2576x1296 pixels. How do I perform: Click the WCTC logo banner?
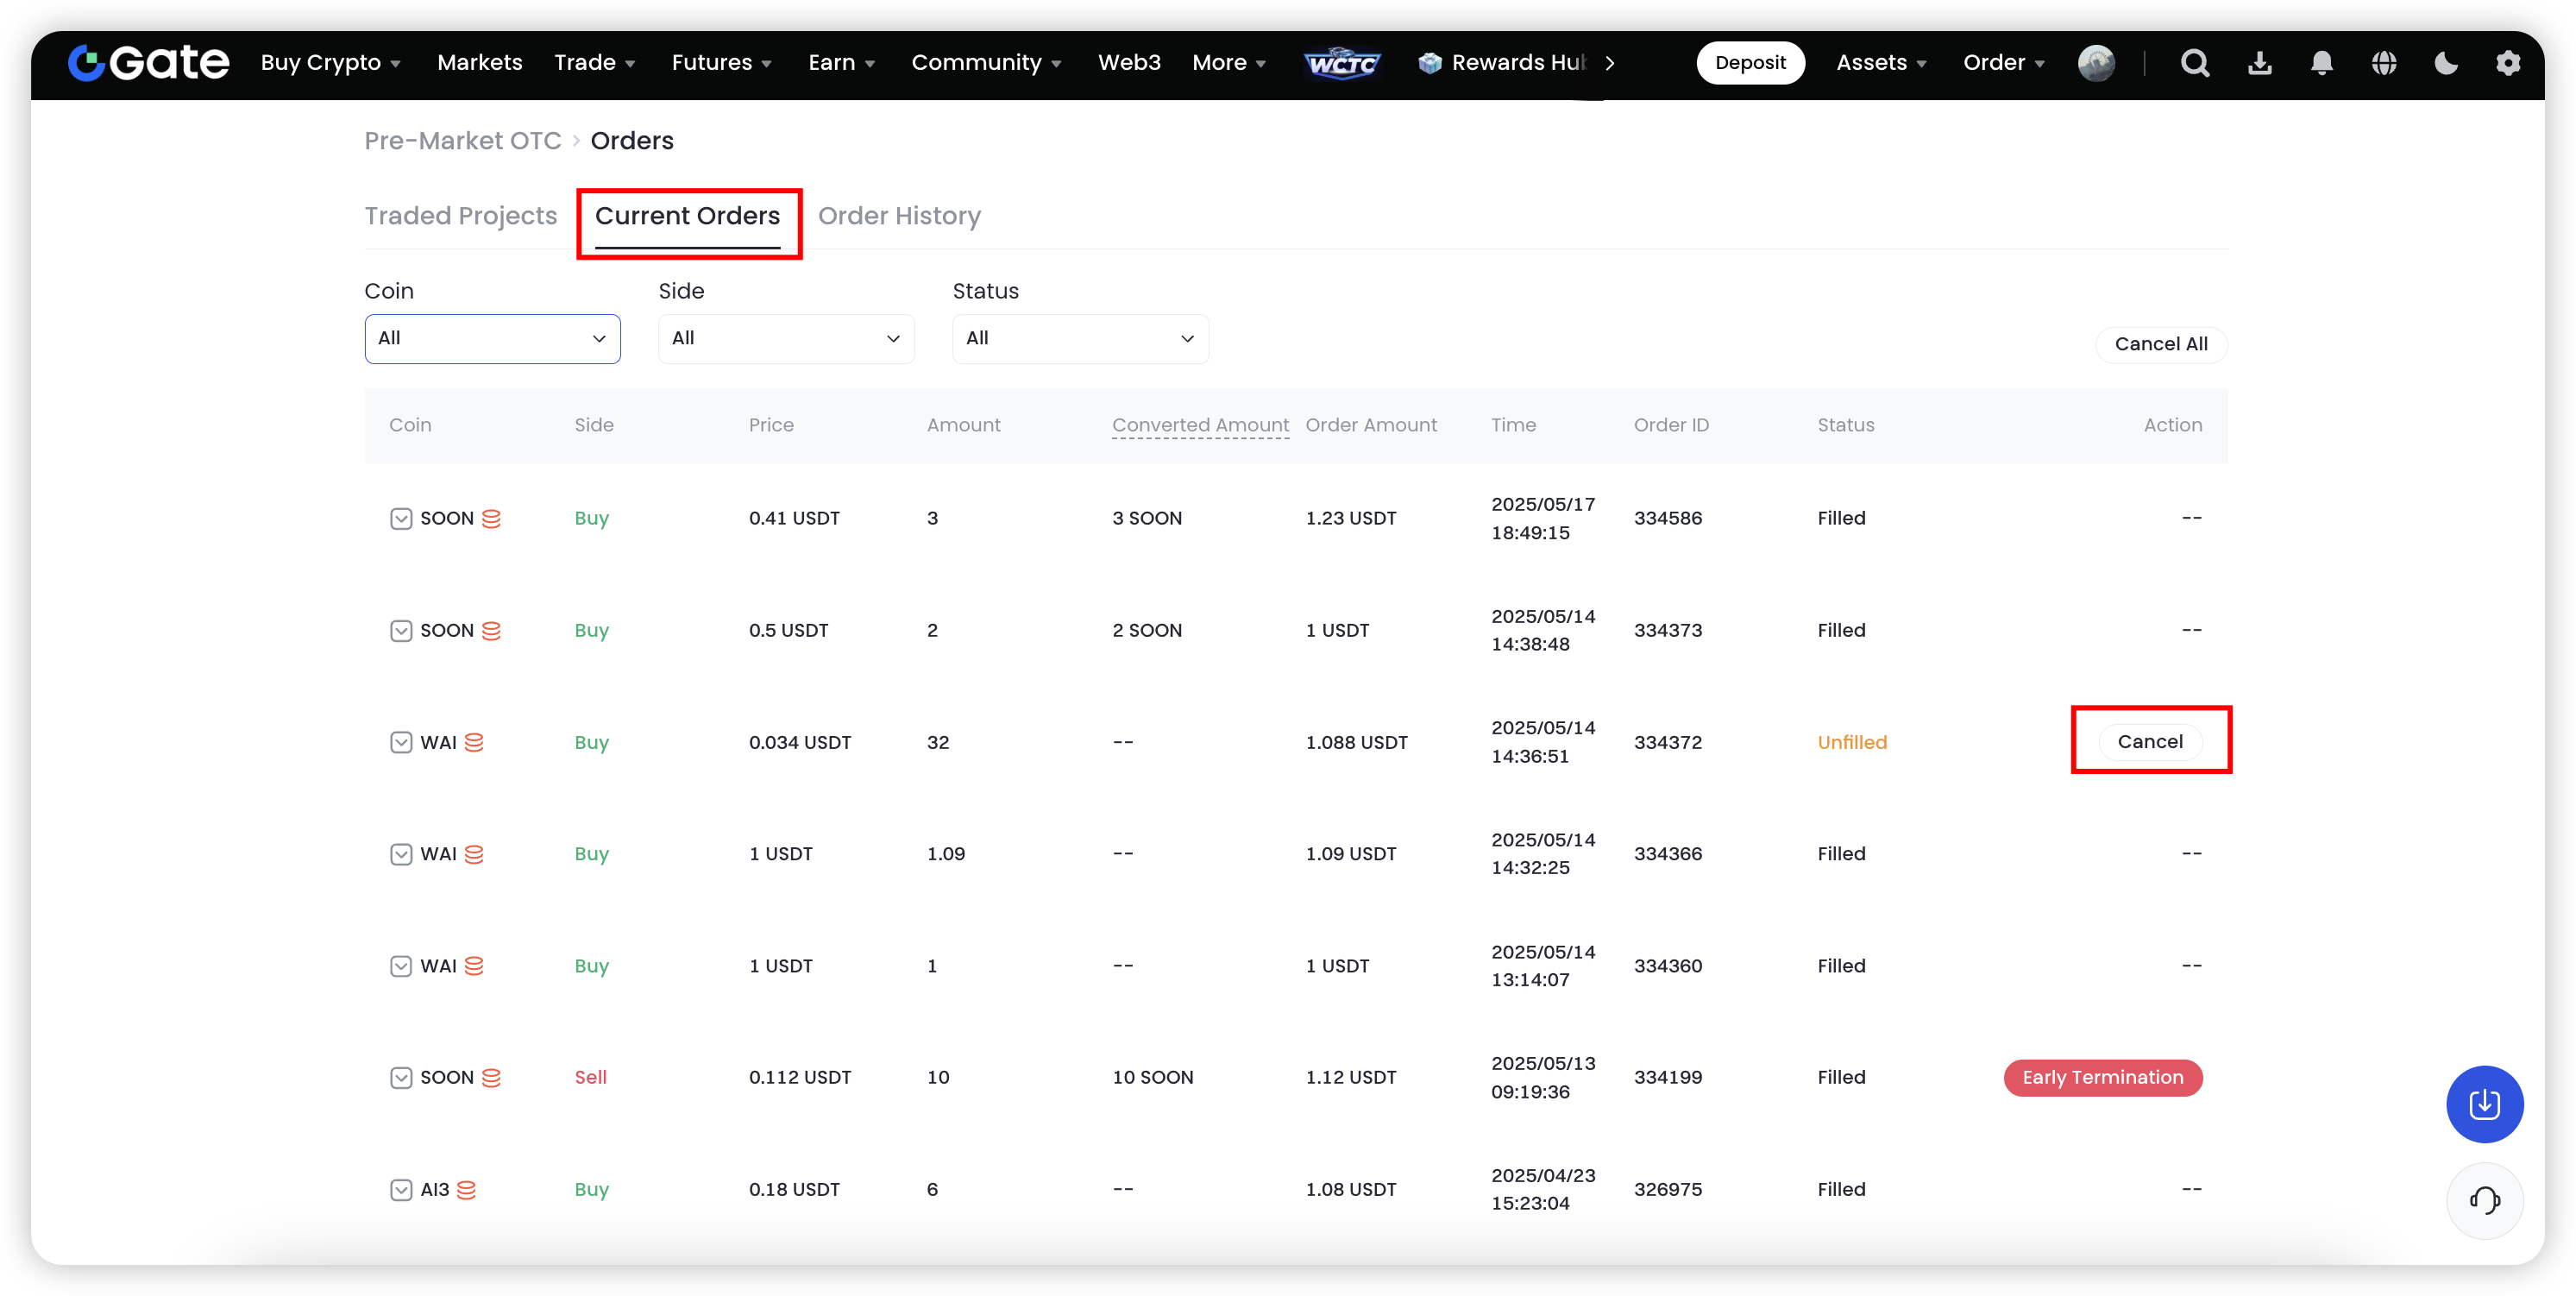1342,63
